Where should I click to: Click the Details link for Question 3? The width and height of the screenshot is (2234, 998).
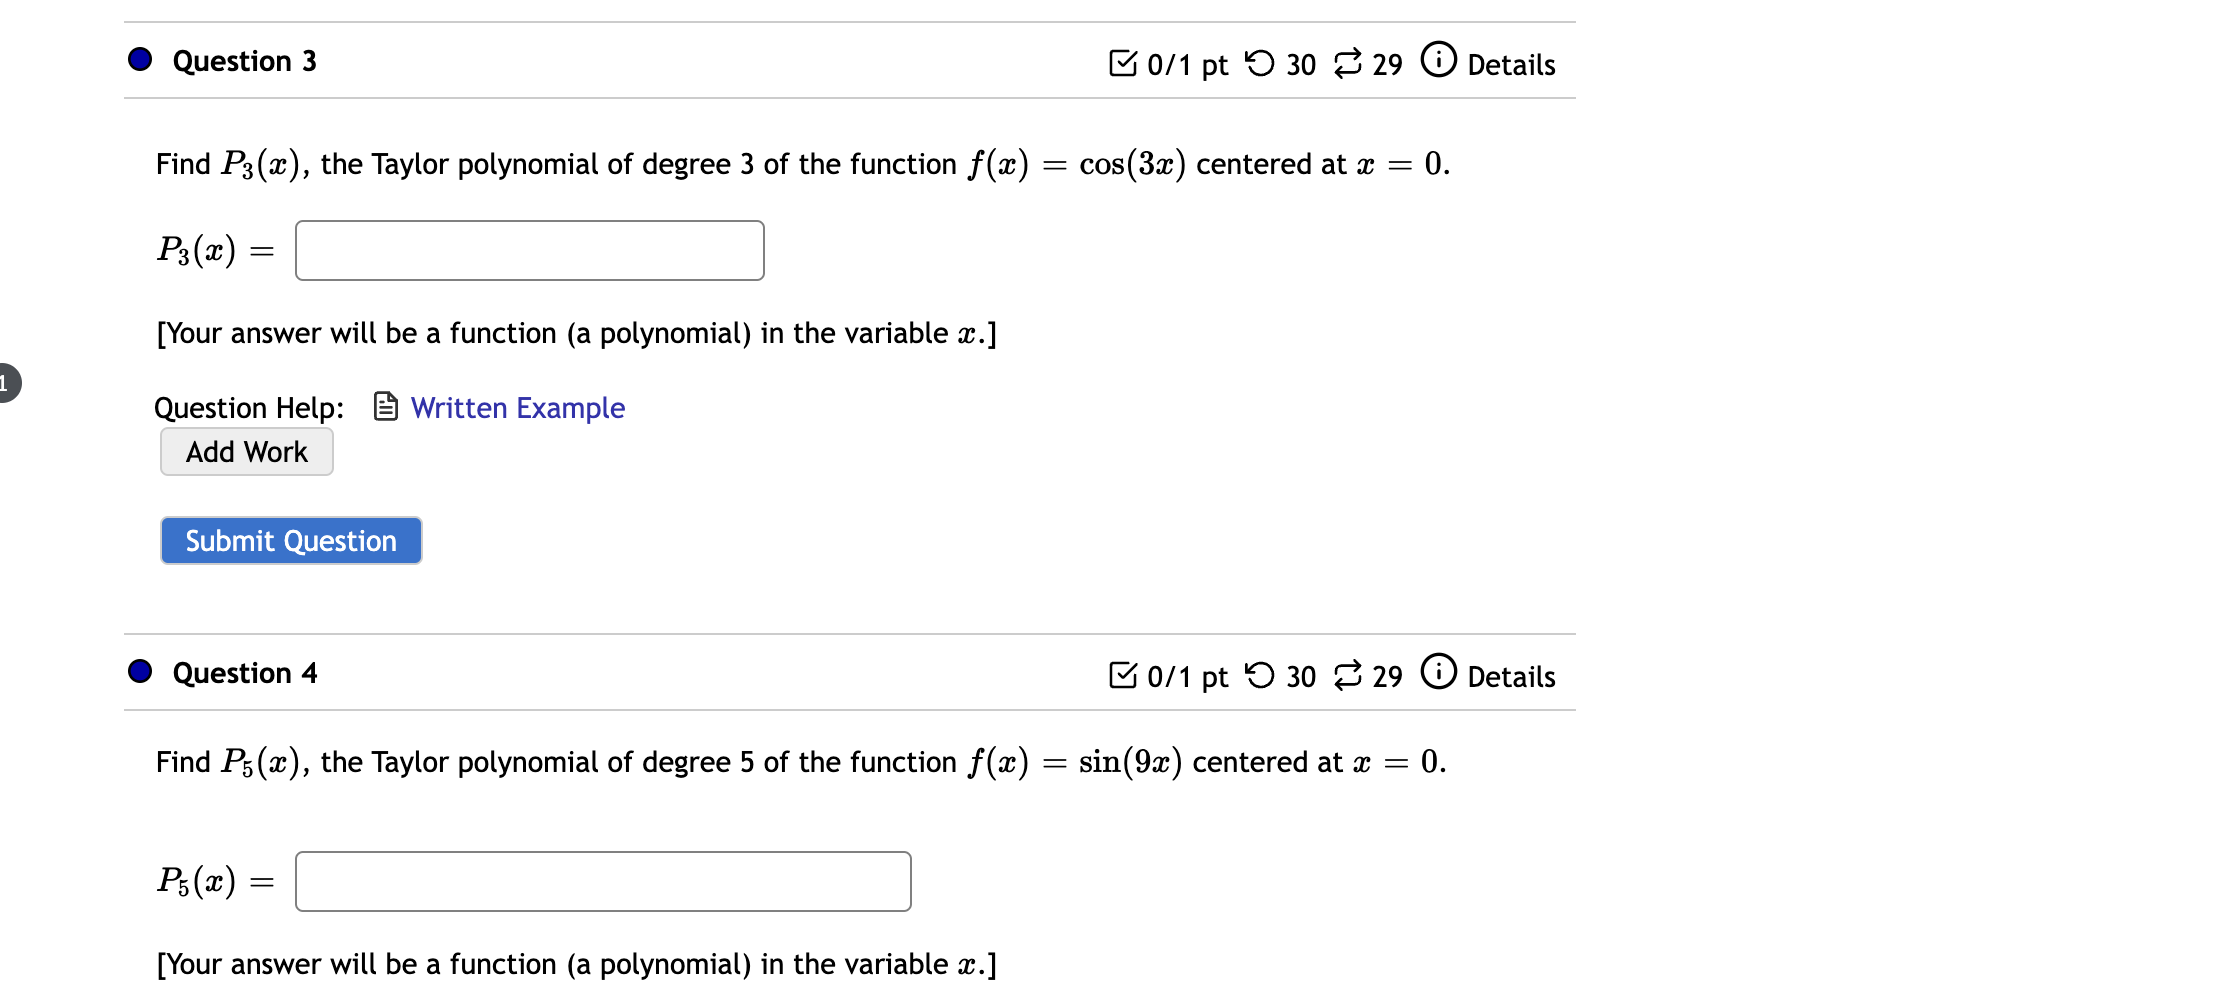coord(1510,64)
